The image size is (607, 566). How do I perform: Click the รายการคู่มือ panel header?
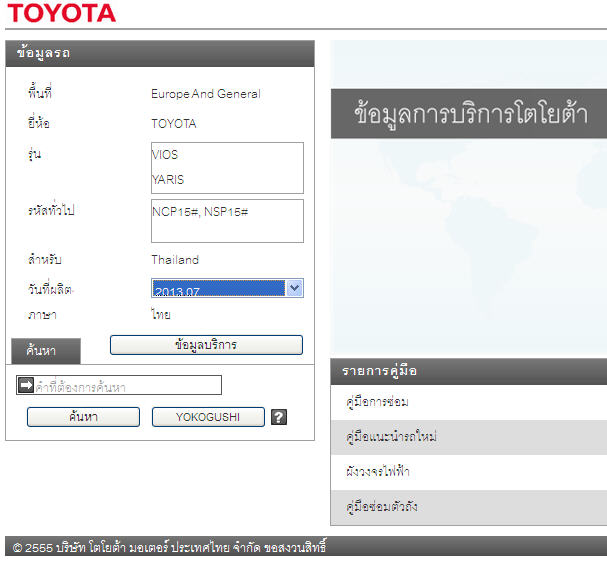469,371
